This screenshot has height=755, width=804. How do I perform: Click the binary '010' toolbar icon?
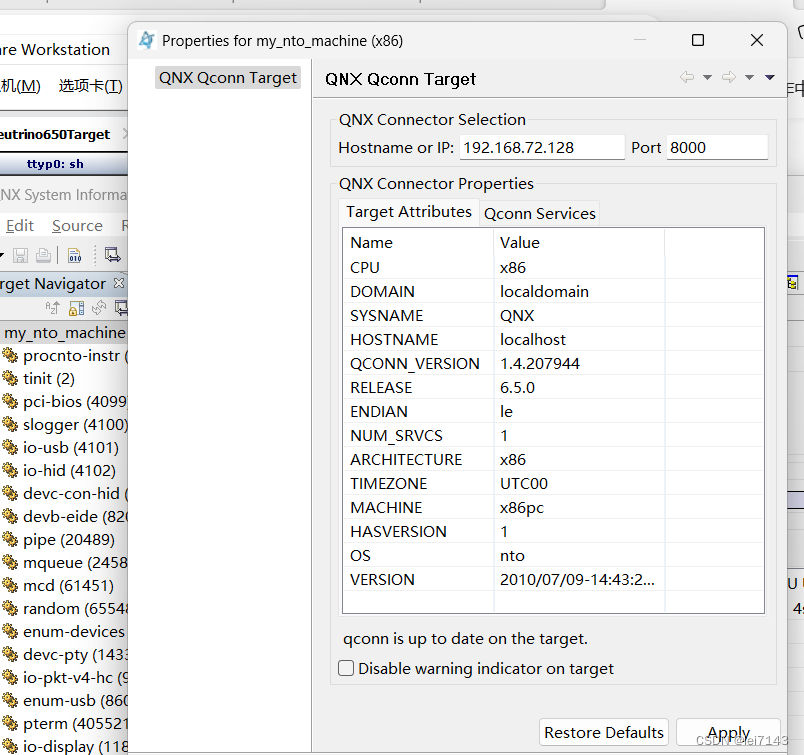pos(75,256)
